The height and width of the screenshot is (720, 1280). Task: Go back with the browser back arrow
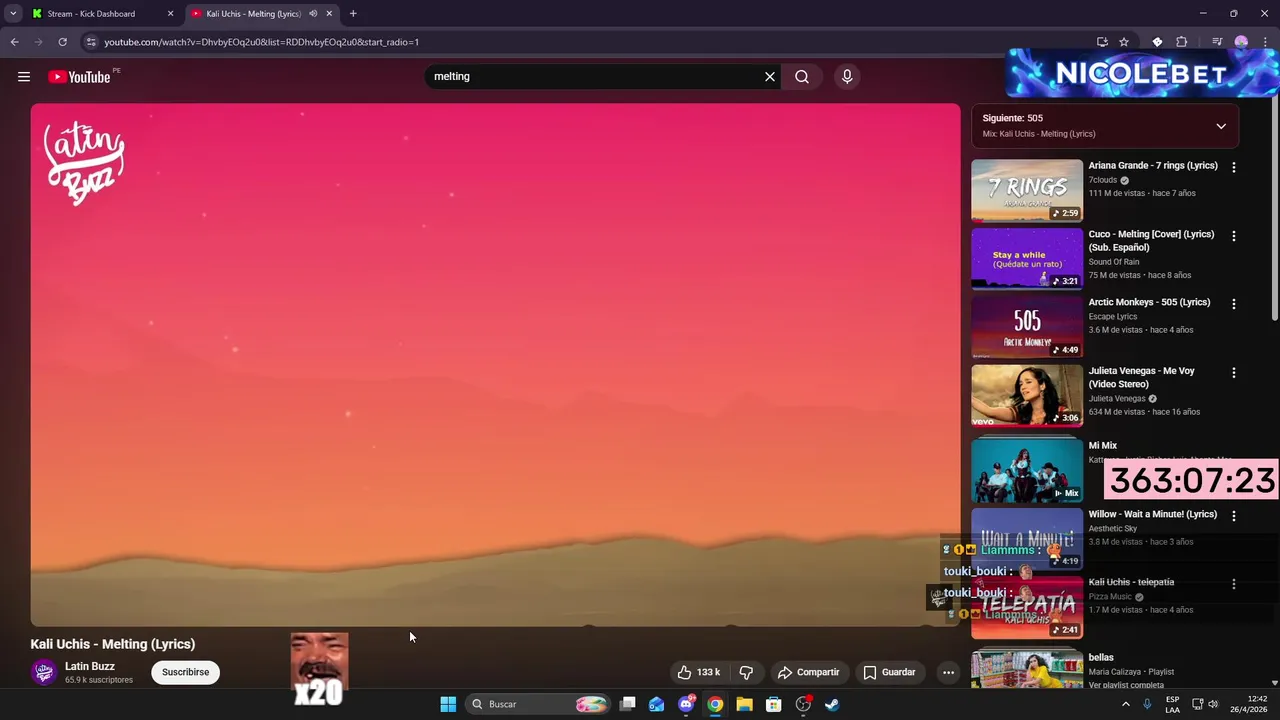(x=14, y=42)
